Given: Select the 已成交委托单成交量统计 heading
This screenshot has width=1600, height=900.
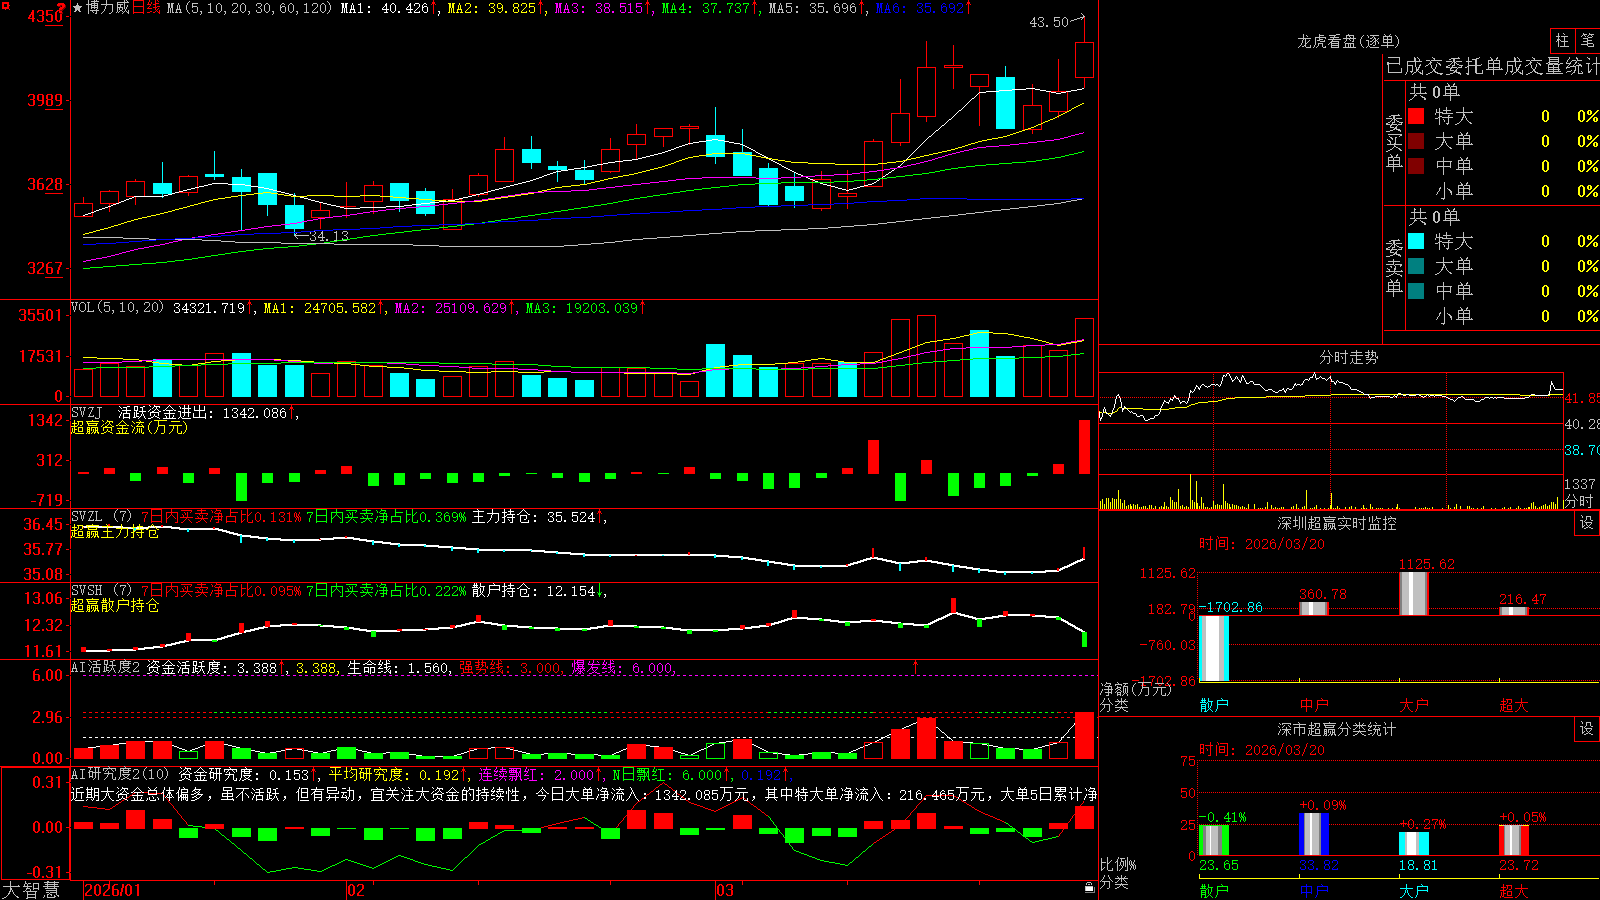Looking at the screenshot, I should coord(1492,66).
